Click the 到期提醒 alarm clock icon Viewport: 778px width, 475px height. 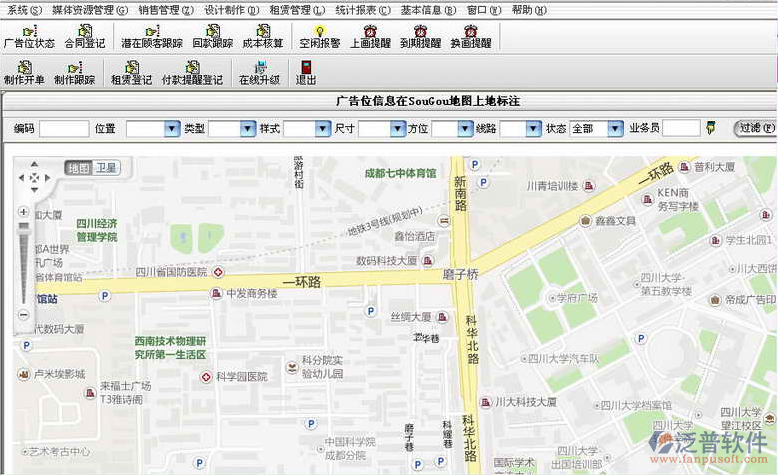pos(421,37)
